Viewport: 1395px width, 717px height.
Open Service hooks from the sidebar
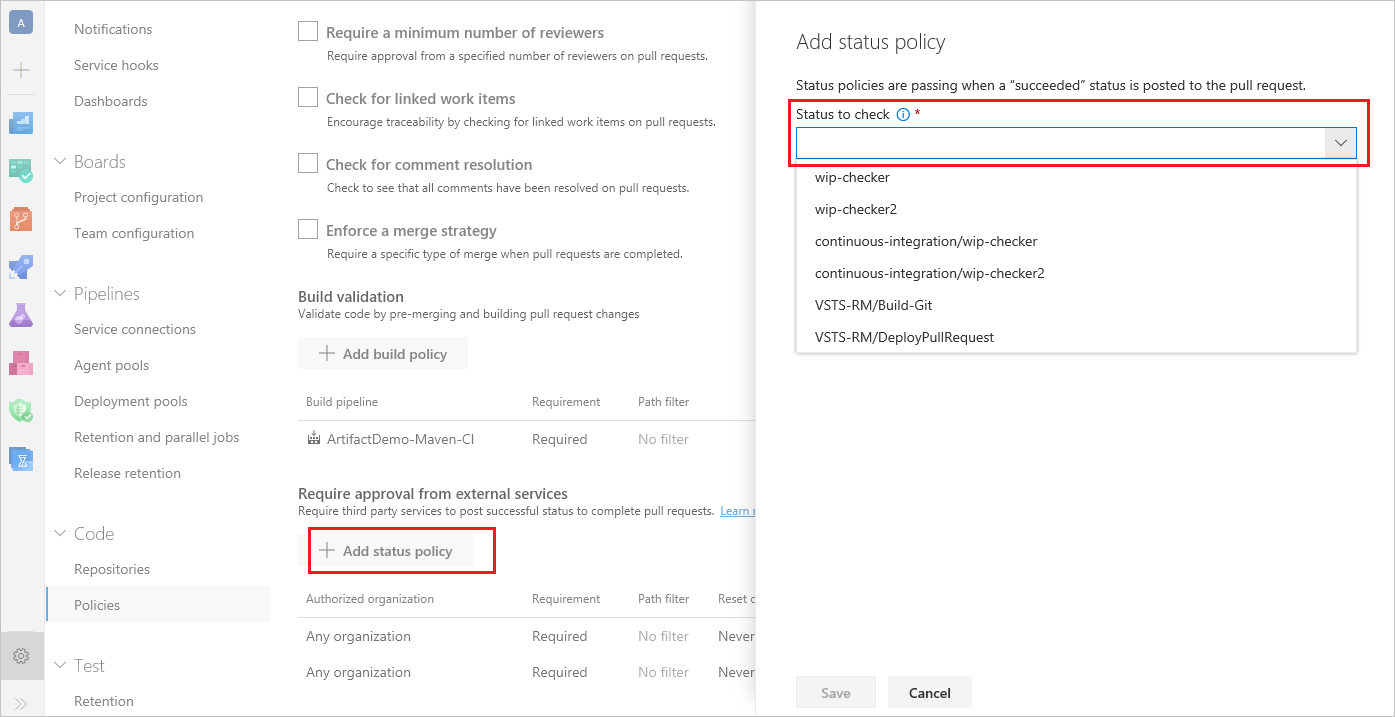point(116,65)
